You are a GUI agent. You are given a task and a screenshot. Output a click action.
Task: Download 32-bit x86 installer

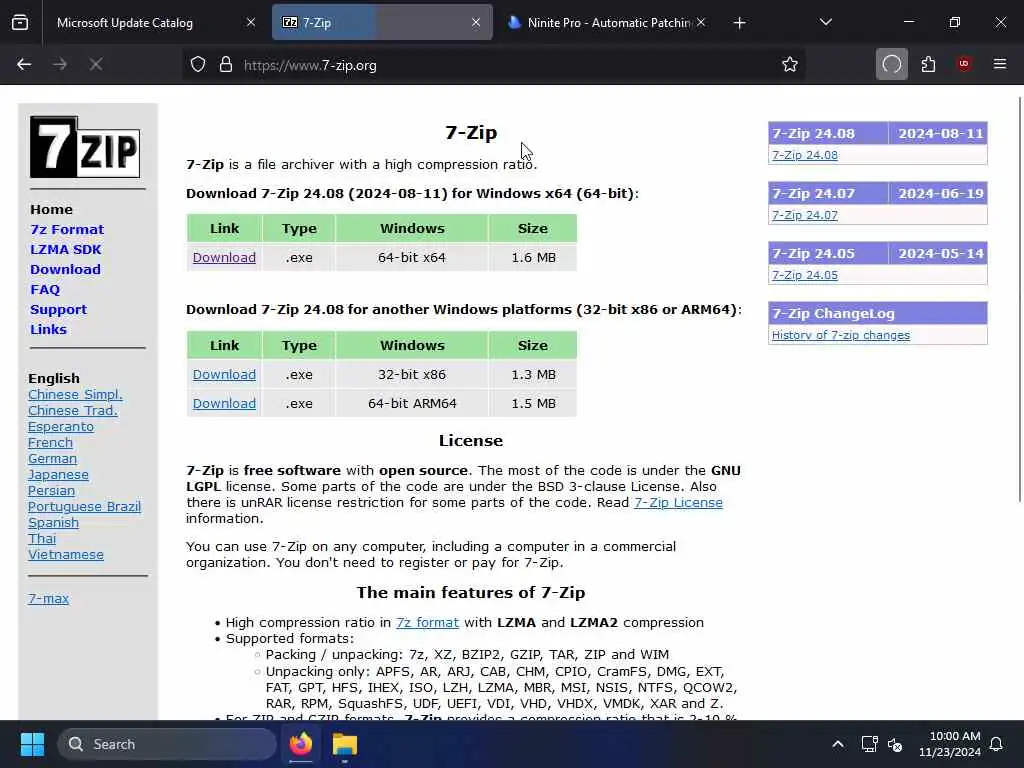point(224,374)
